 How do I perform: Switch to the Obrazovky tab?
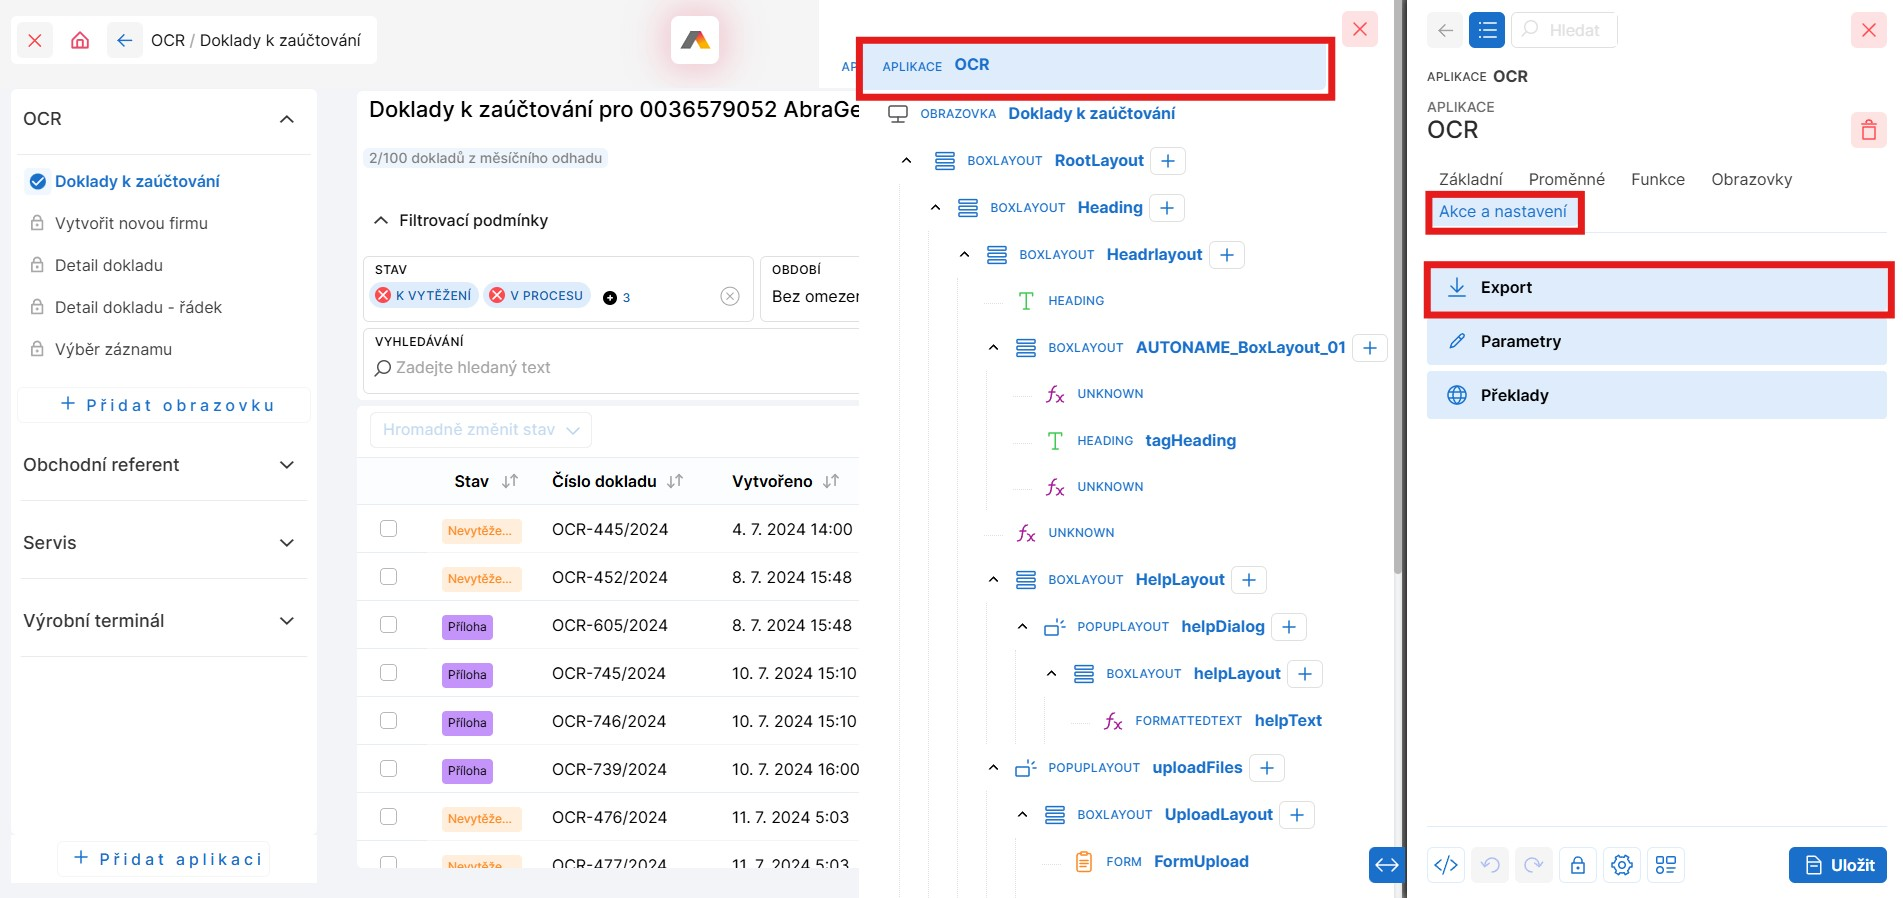(1751, 180)
